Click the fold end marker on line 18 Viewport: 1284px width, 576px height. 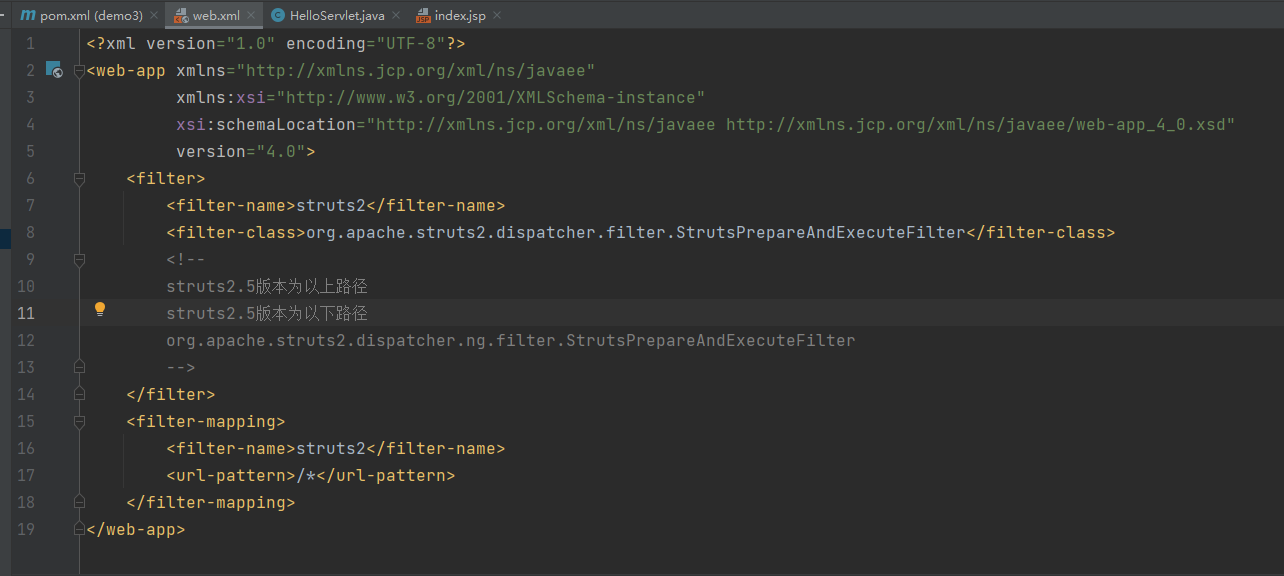79,502
